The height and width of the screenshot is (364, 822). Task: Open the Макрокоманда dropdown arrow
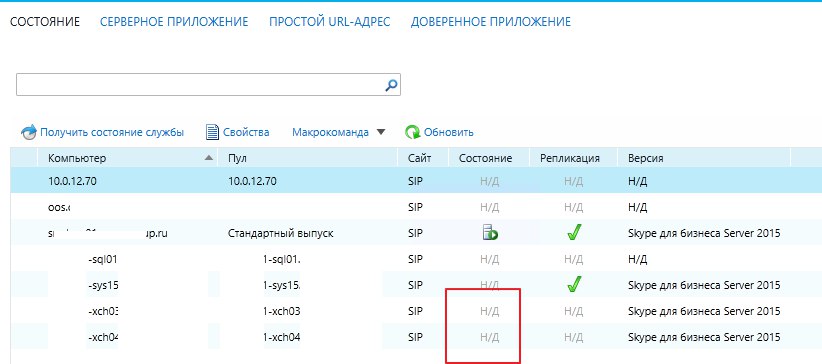pyautogui.click(x=381, y=132)
